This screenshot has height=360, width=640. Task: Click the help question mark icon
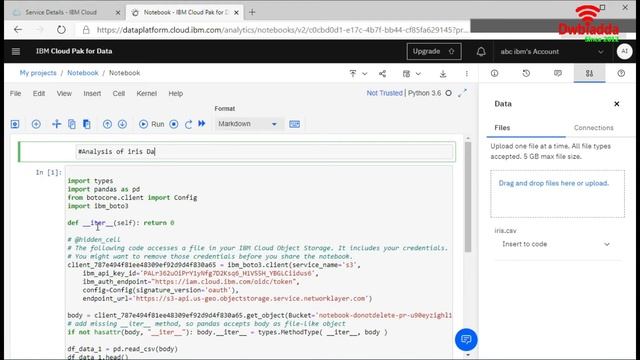click(621, 73)
